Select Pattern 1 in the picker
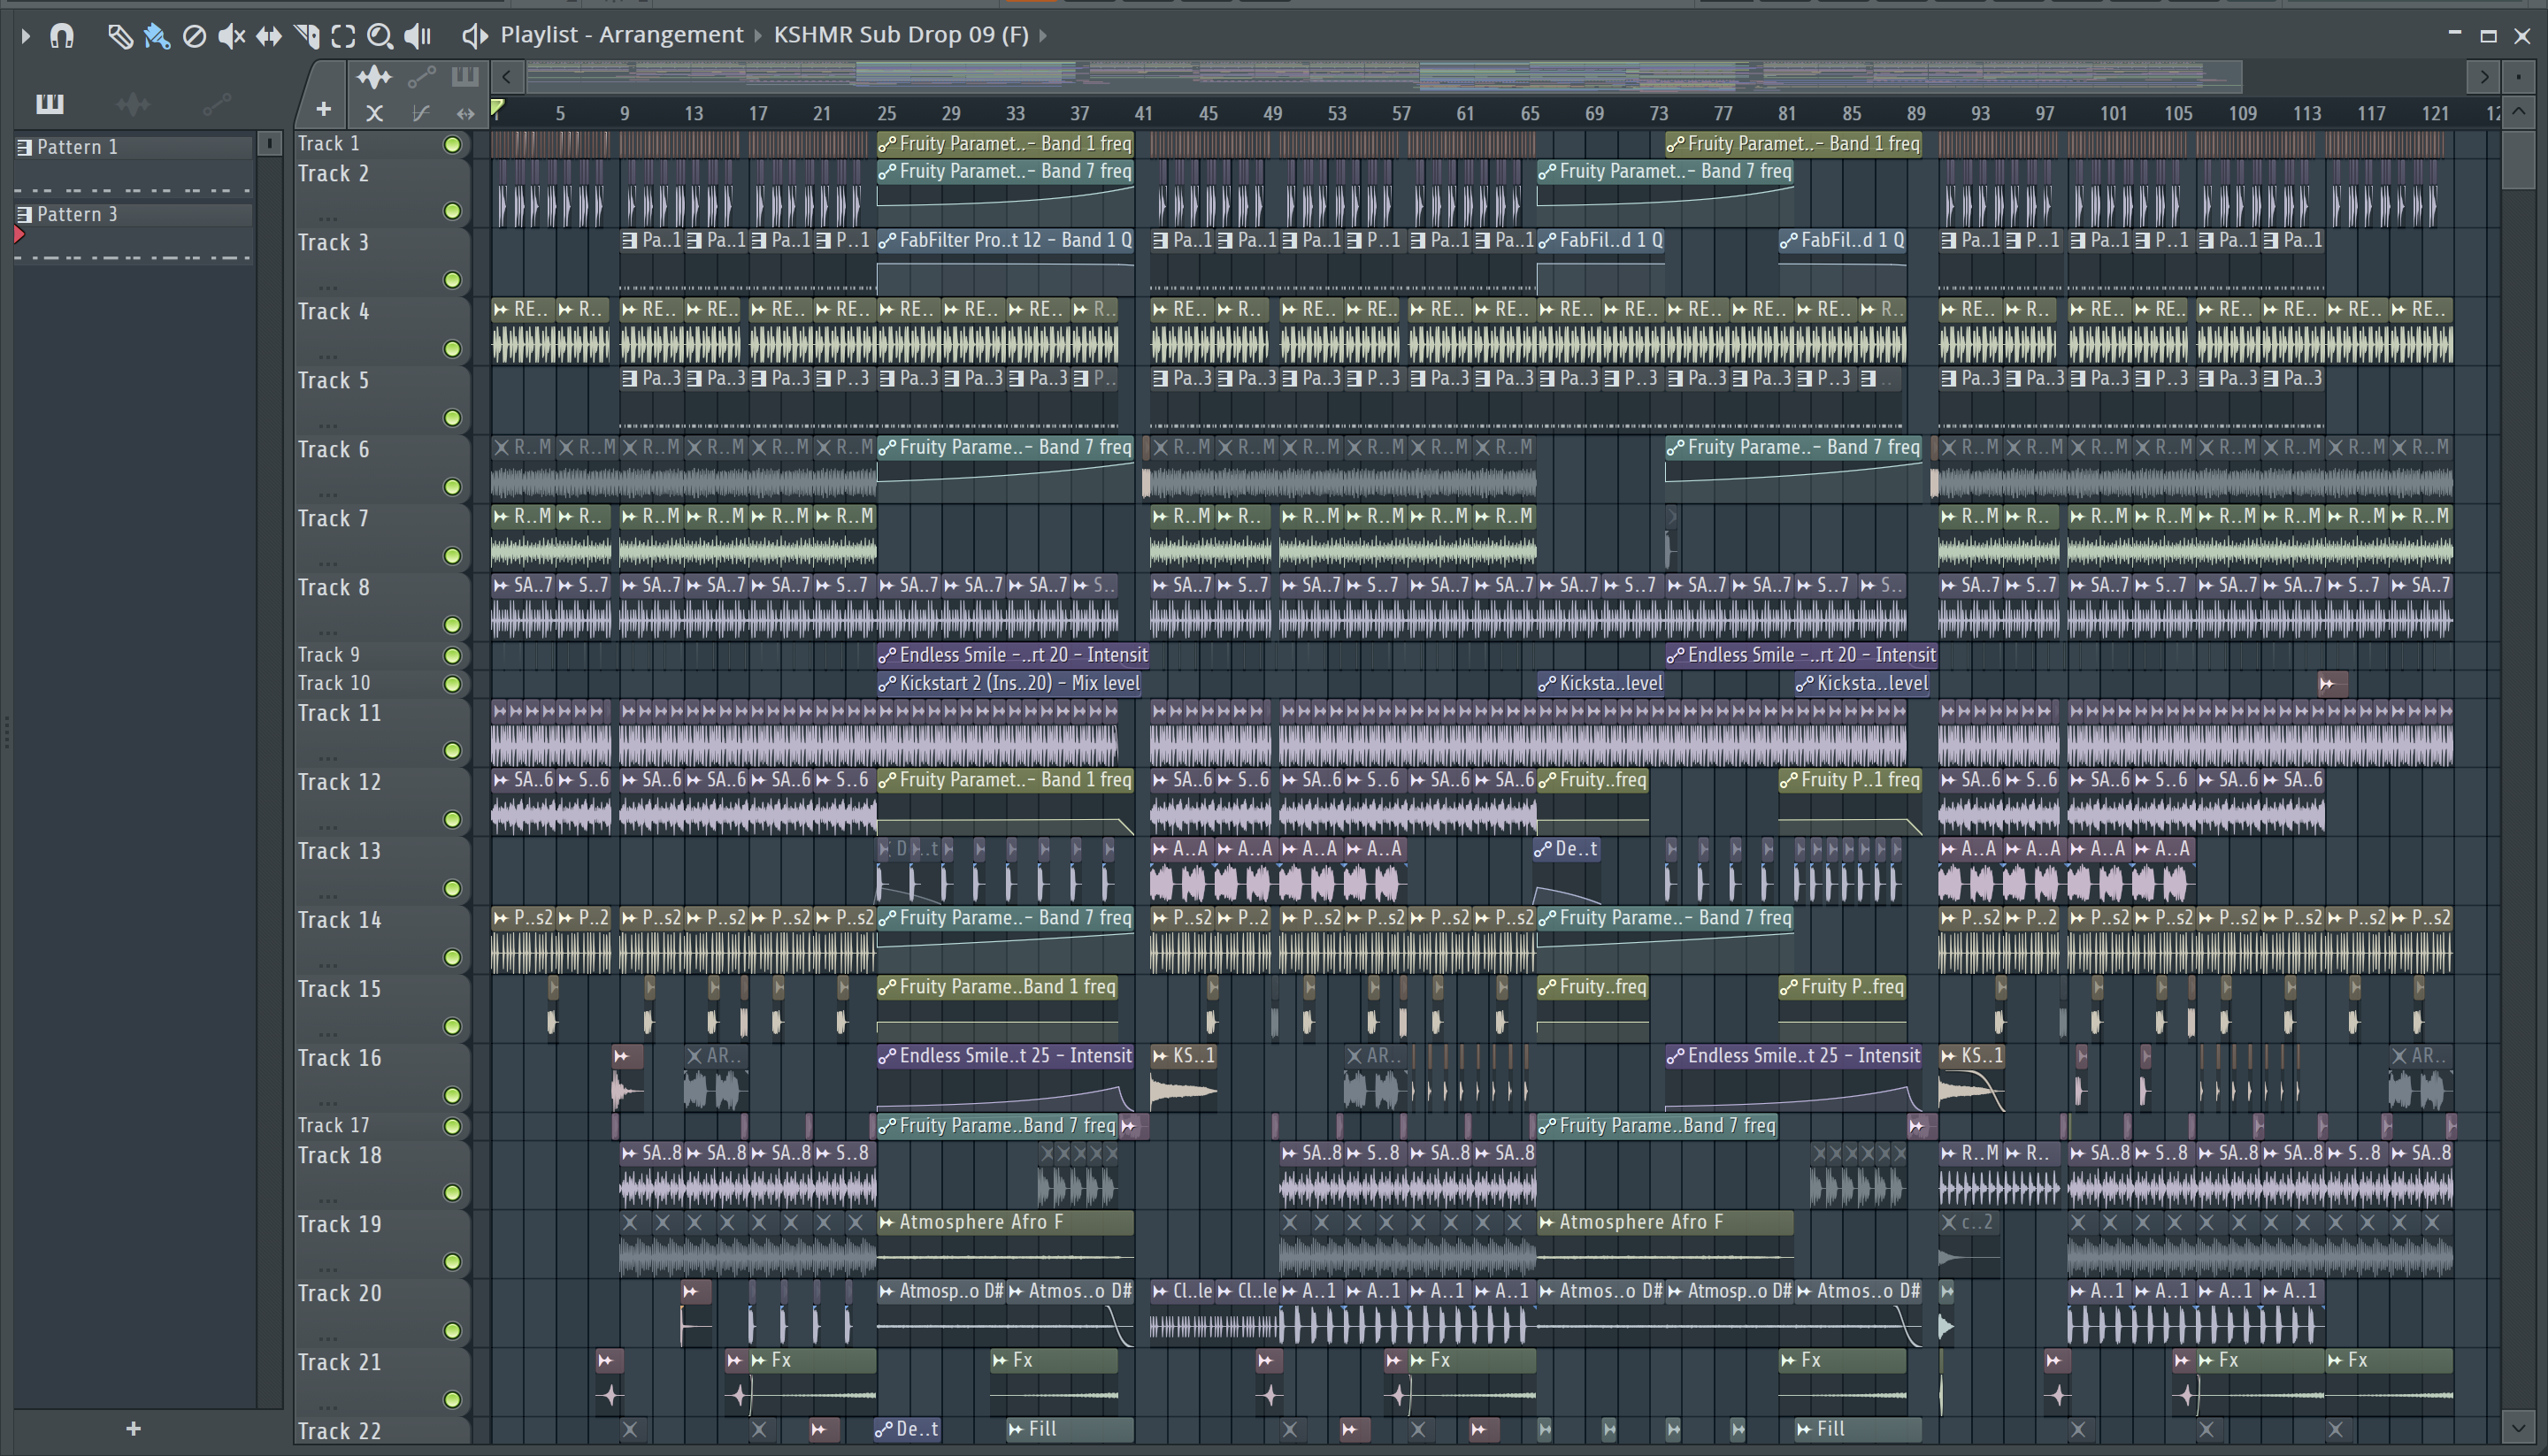 (x=134, y=147)
